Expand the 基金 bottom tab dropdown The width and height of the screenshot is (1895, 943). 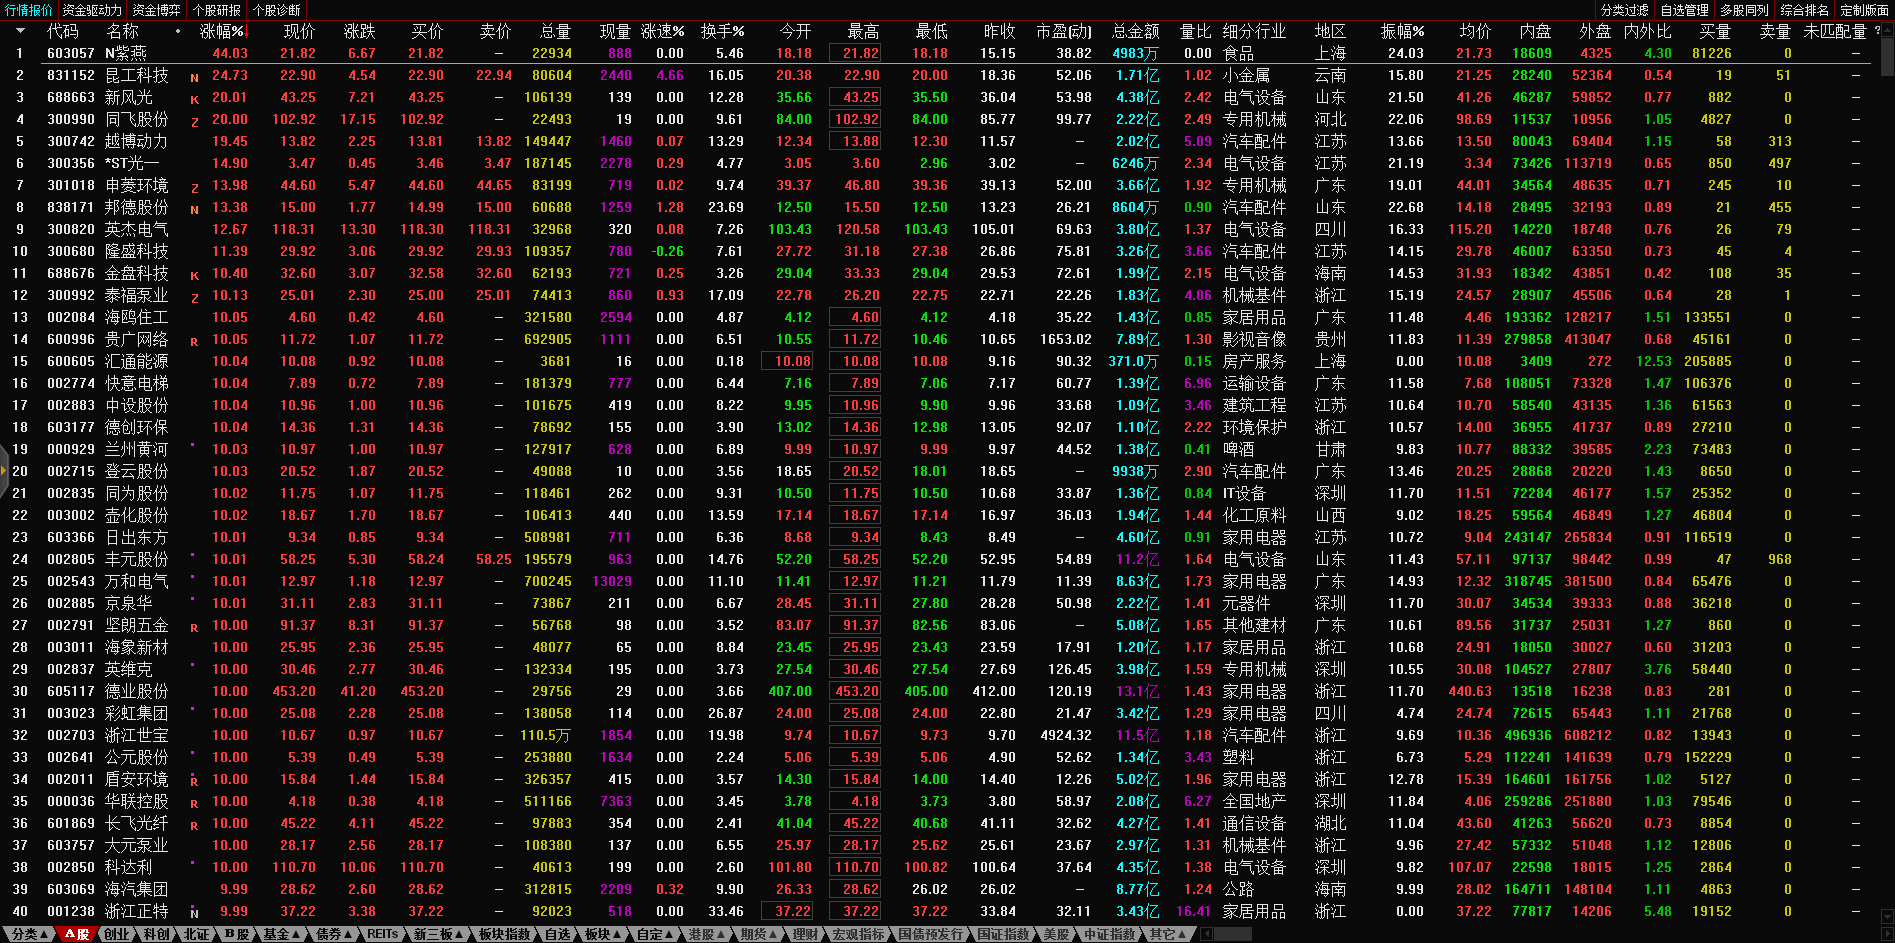coord(282,934)
